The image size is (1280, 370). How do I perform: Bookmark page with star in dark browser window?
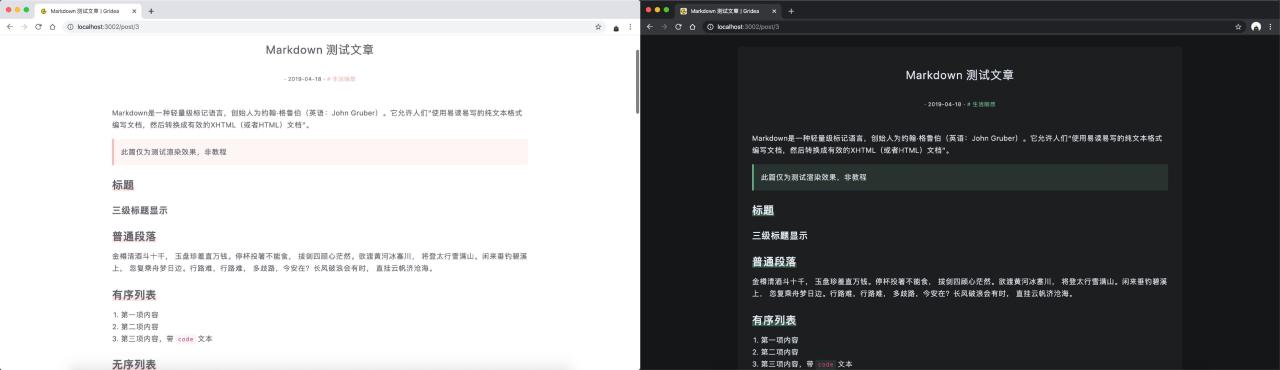[1238, 27]
